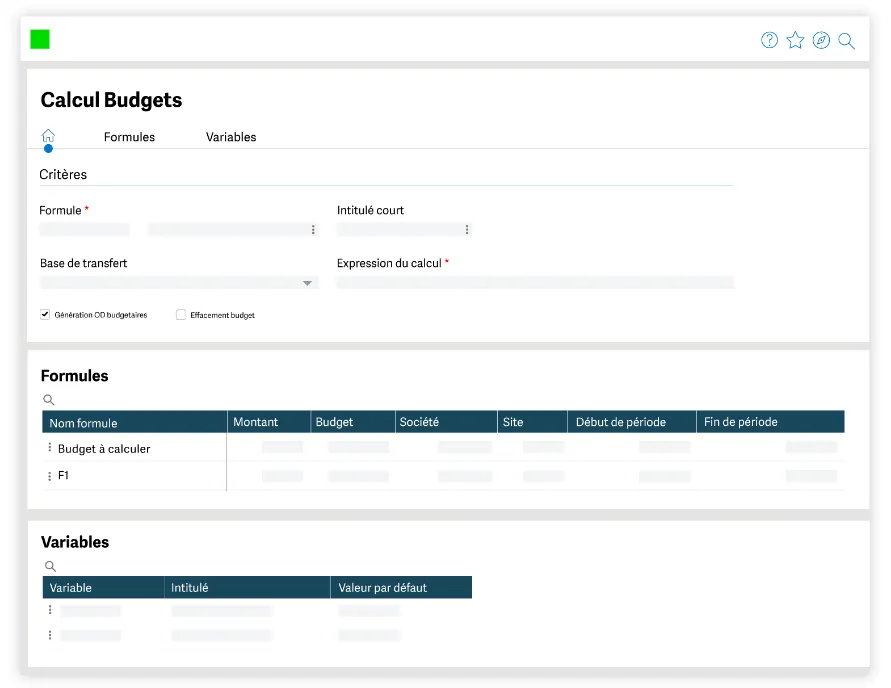This screenshot has height=688, width=891.
Task: Click the Budget column header
Action: click(x=353, y=422)
